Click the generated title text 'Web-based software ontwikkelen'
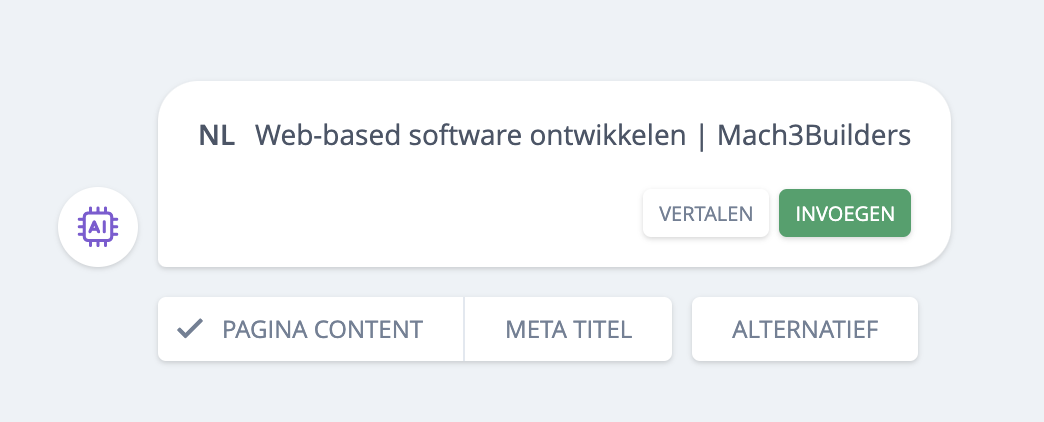 click(470, 136)
